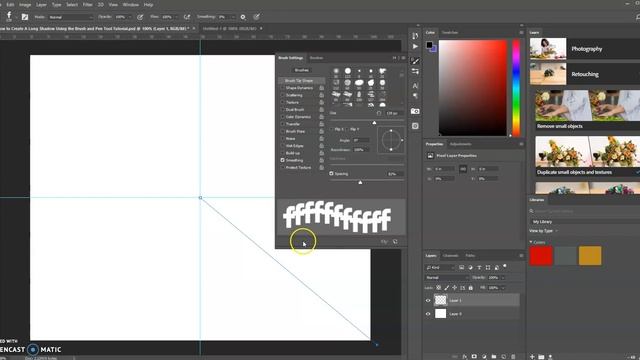Image resolution: width=640 pixels, height=360 pixels.
Task: Hide Layer 0 with its eye icon
Action: click(428, 314)
